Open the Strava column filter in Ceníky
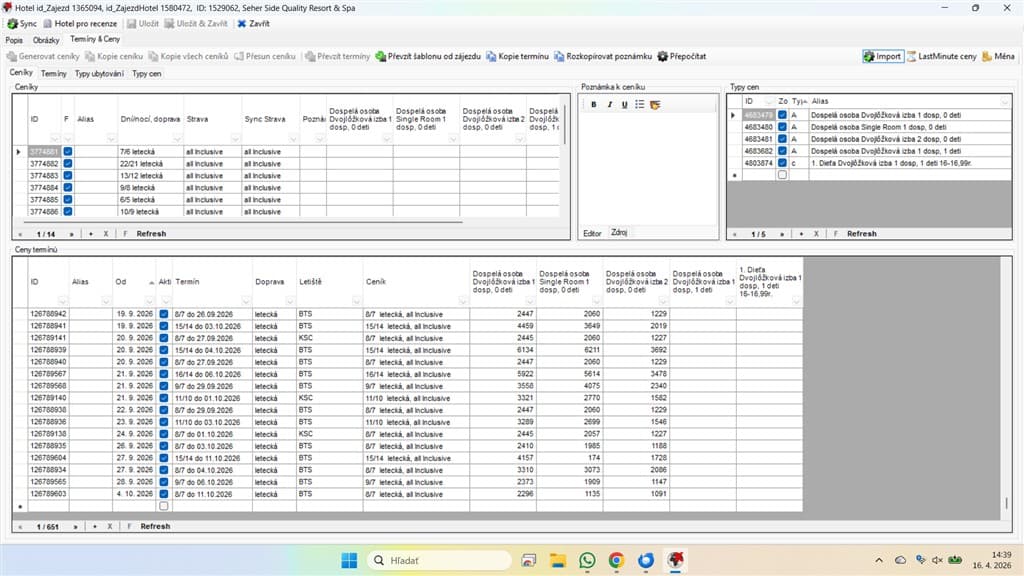Screen dimensions: 1024x576 coord(236,138)
